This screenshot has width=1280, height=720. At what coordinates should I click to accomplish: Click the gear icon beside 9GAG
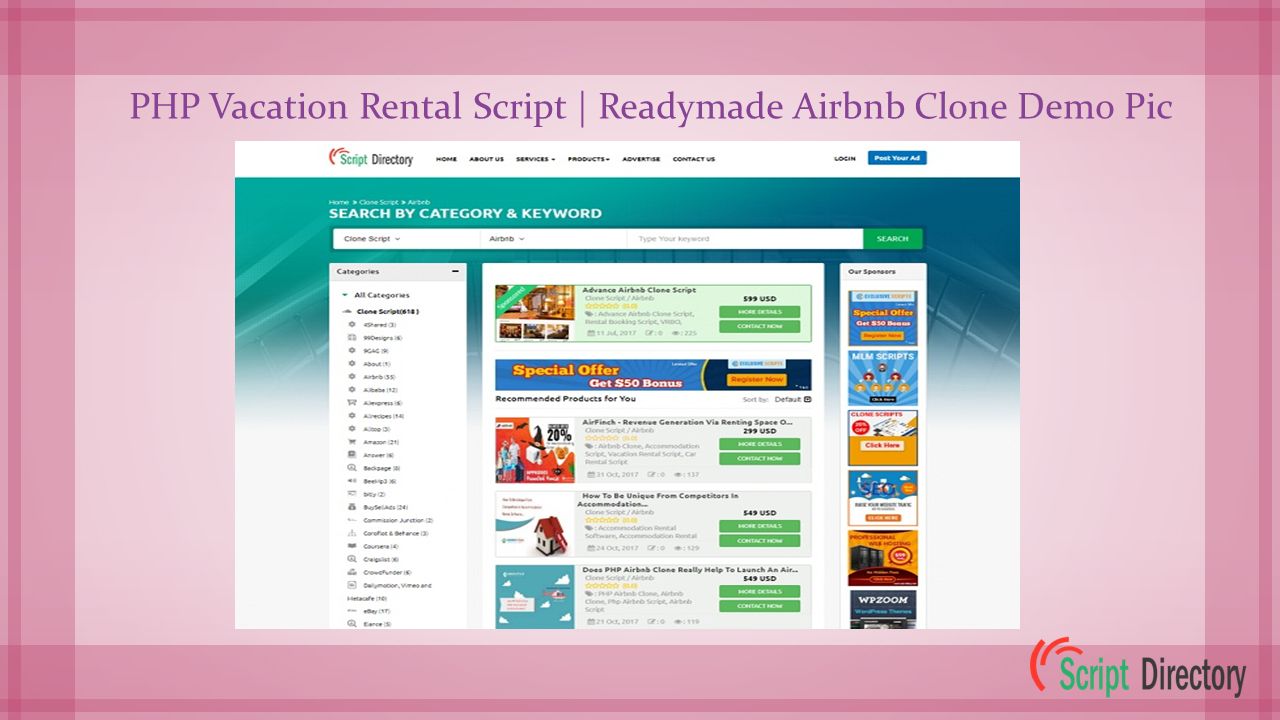coord(352,351)
